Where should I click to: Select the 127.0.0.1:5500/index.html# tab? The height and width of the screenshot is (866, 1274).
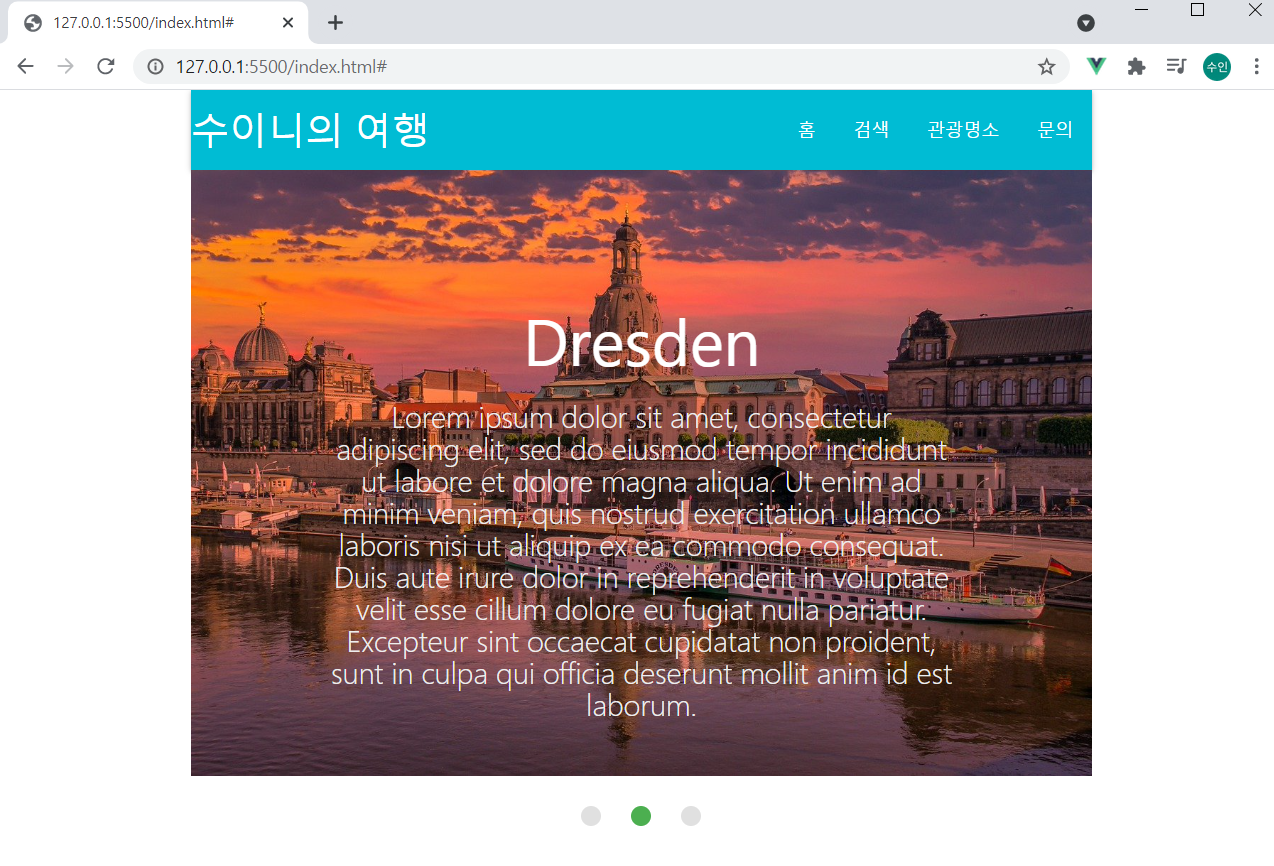[x=158, y=22]
